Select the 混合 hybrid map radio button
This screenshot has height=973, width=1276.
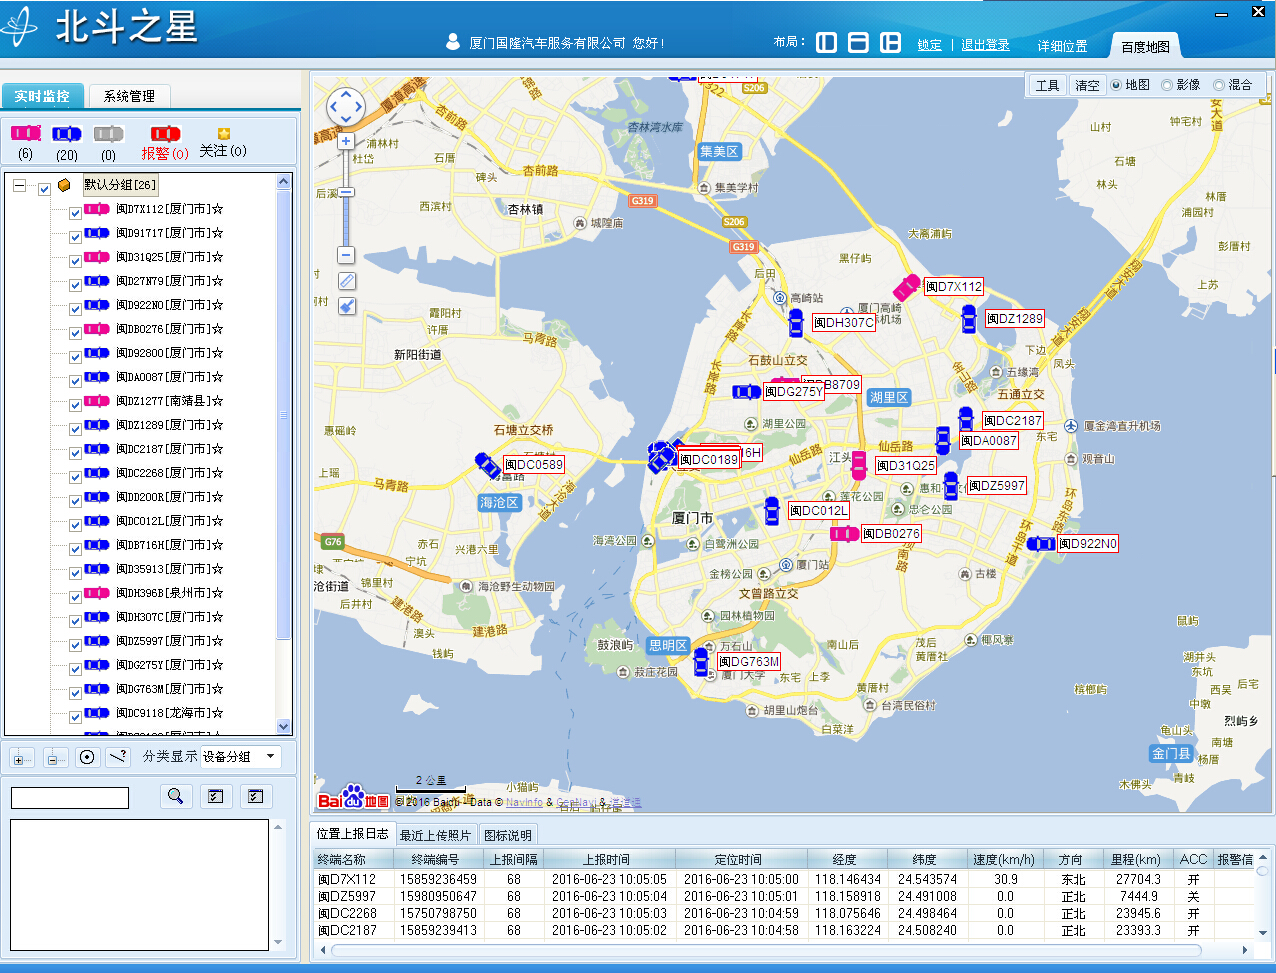tap(1218, 86)
